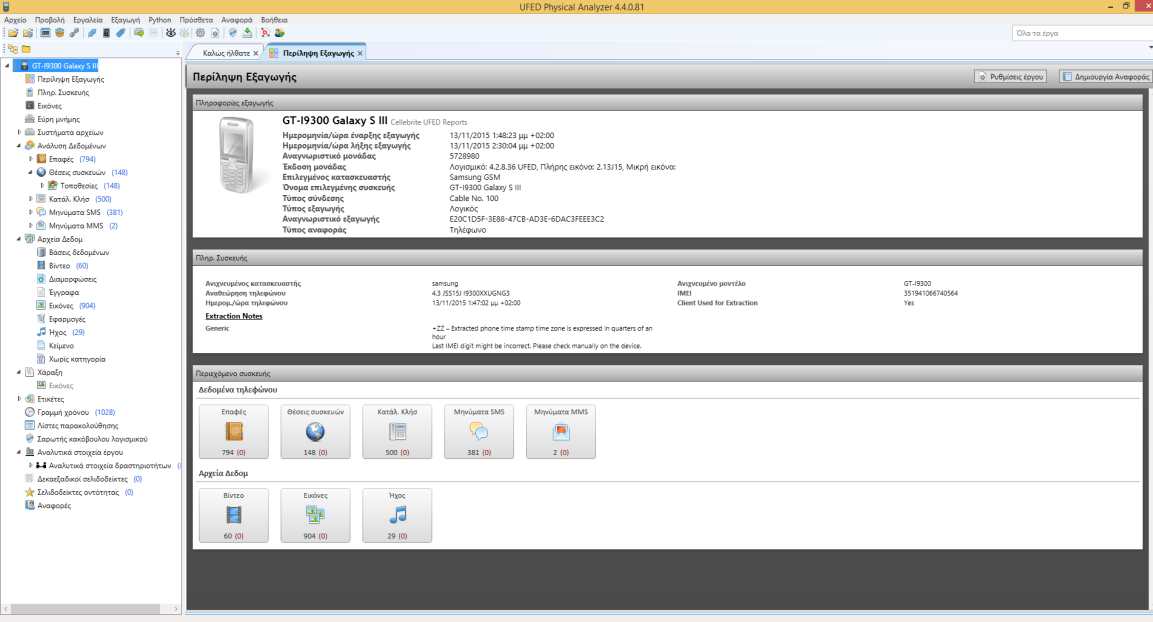The height and width of the screenshot is (622, 1153).
Task: Click the Βίντεο film tile icon
Action: [x=234, y=515]
